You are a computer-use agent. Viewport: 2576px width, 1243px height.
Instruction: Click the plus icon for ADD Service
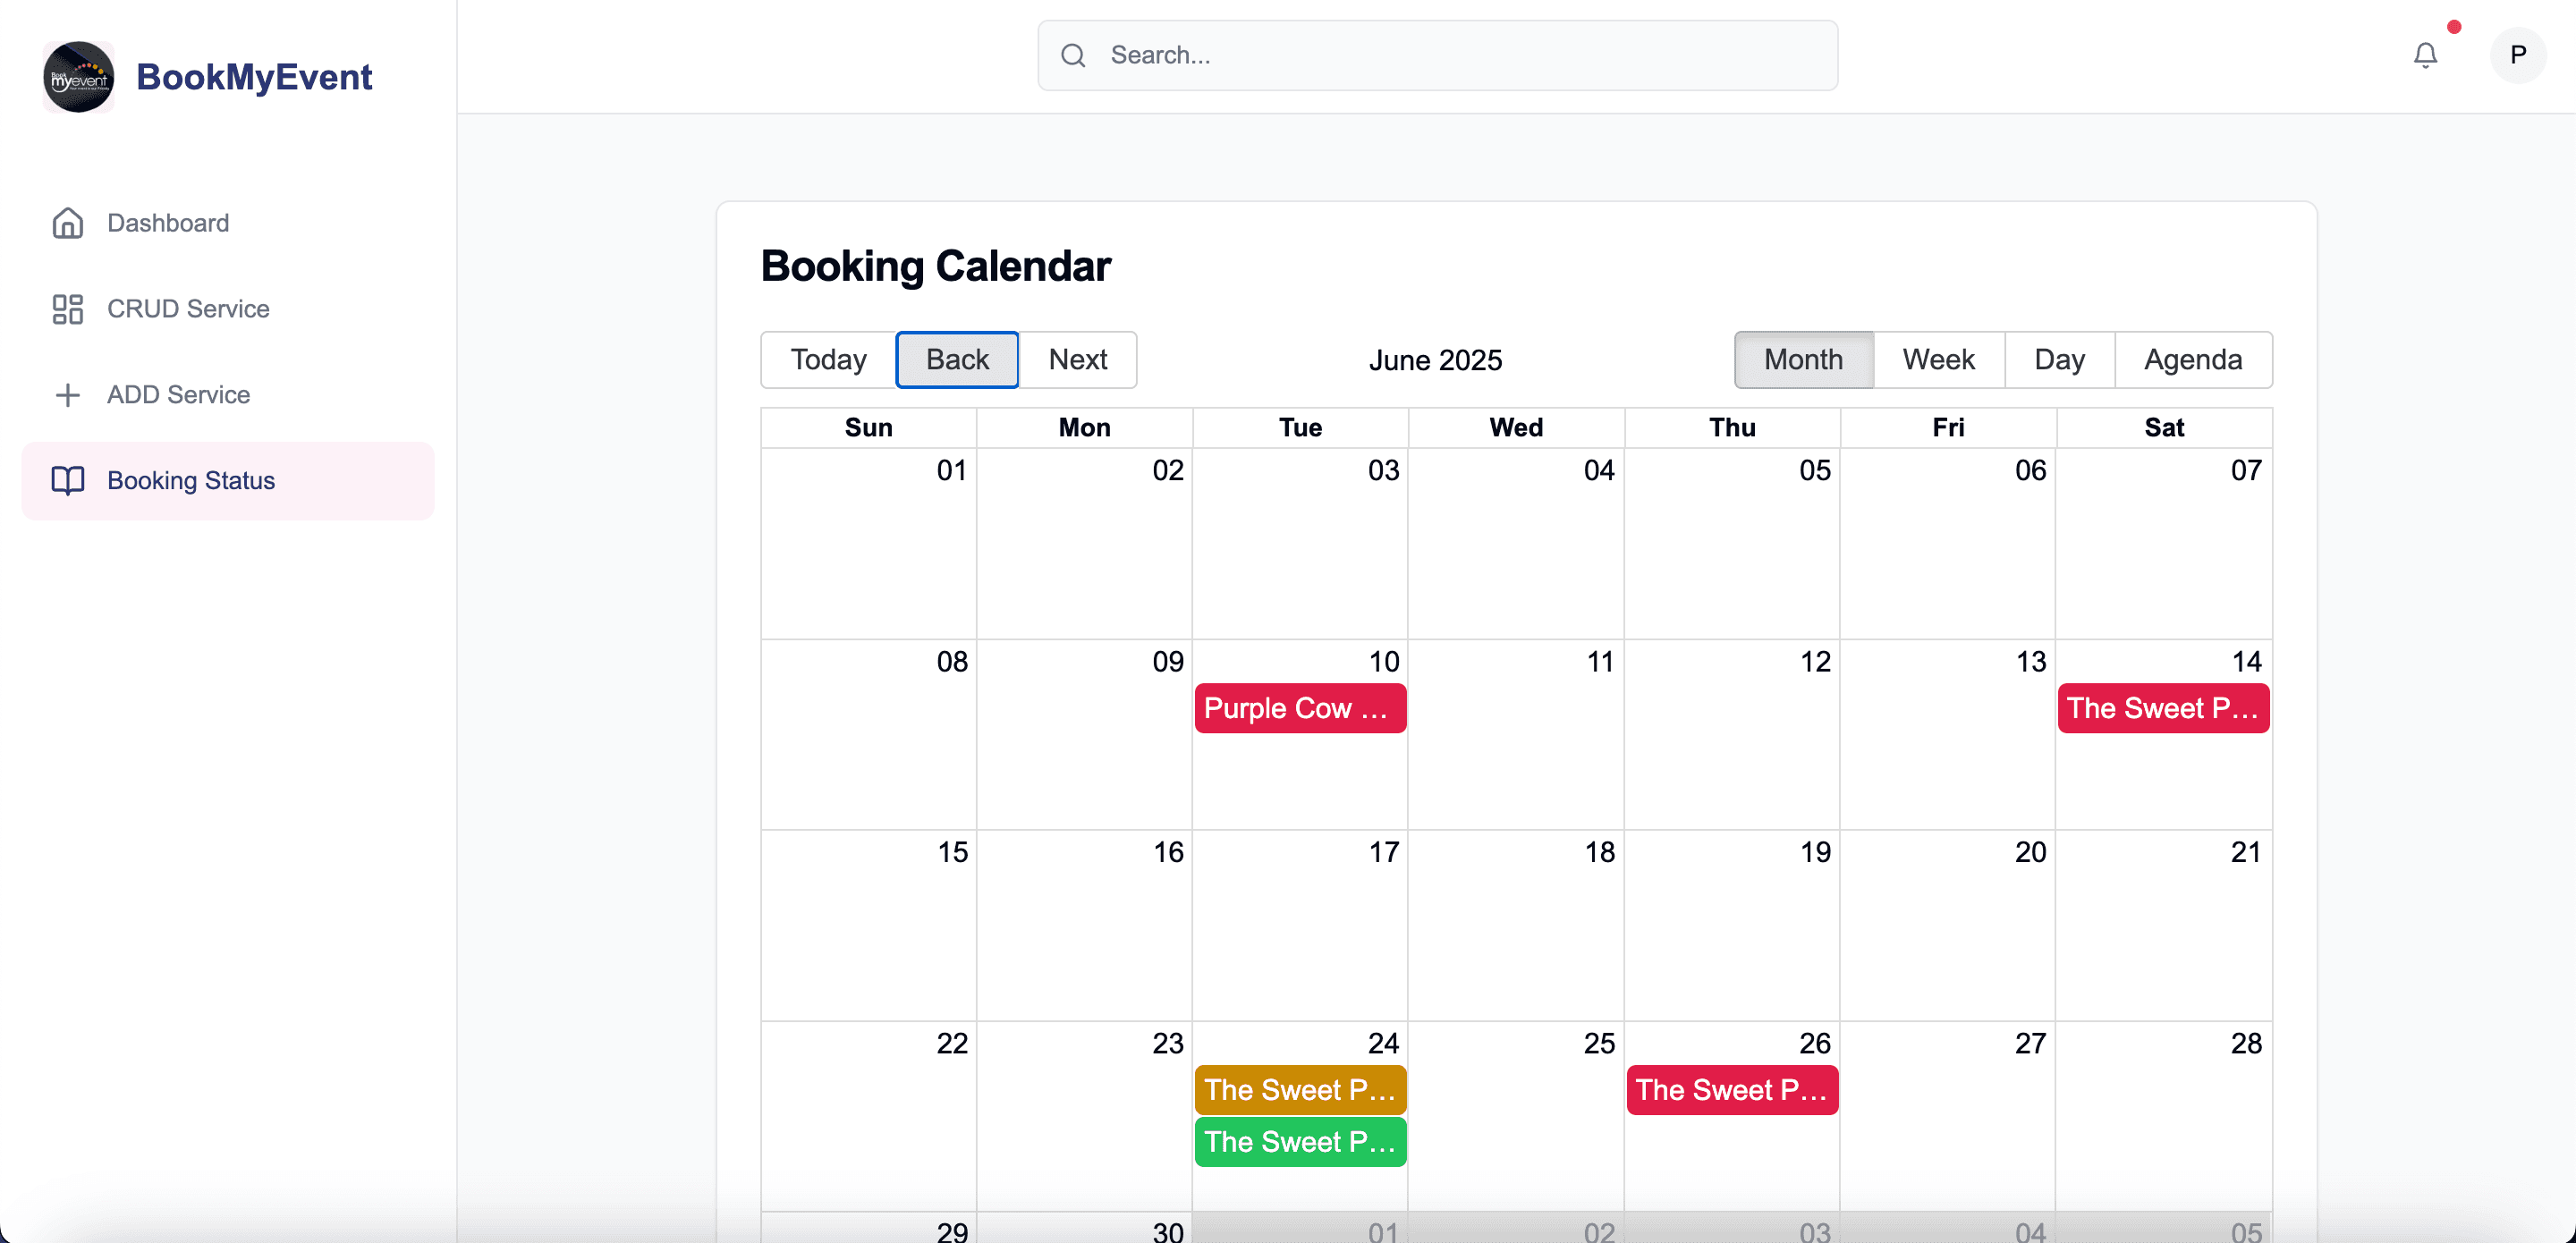click(67, 395)
